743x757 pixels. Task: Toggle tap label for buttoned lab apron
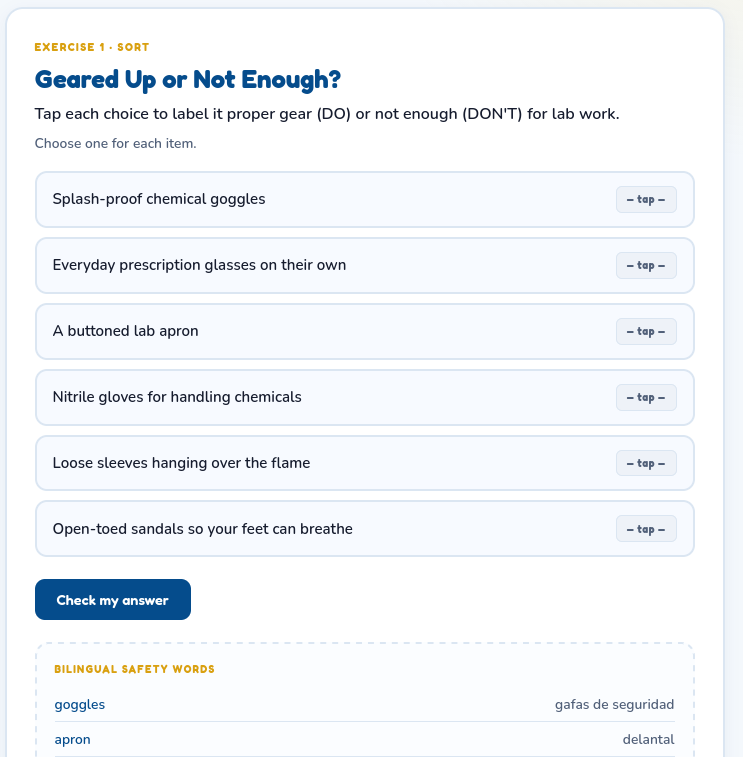point(646,331)
